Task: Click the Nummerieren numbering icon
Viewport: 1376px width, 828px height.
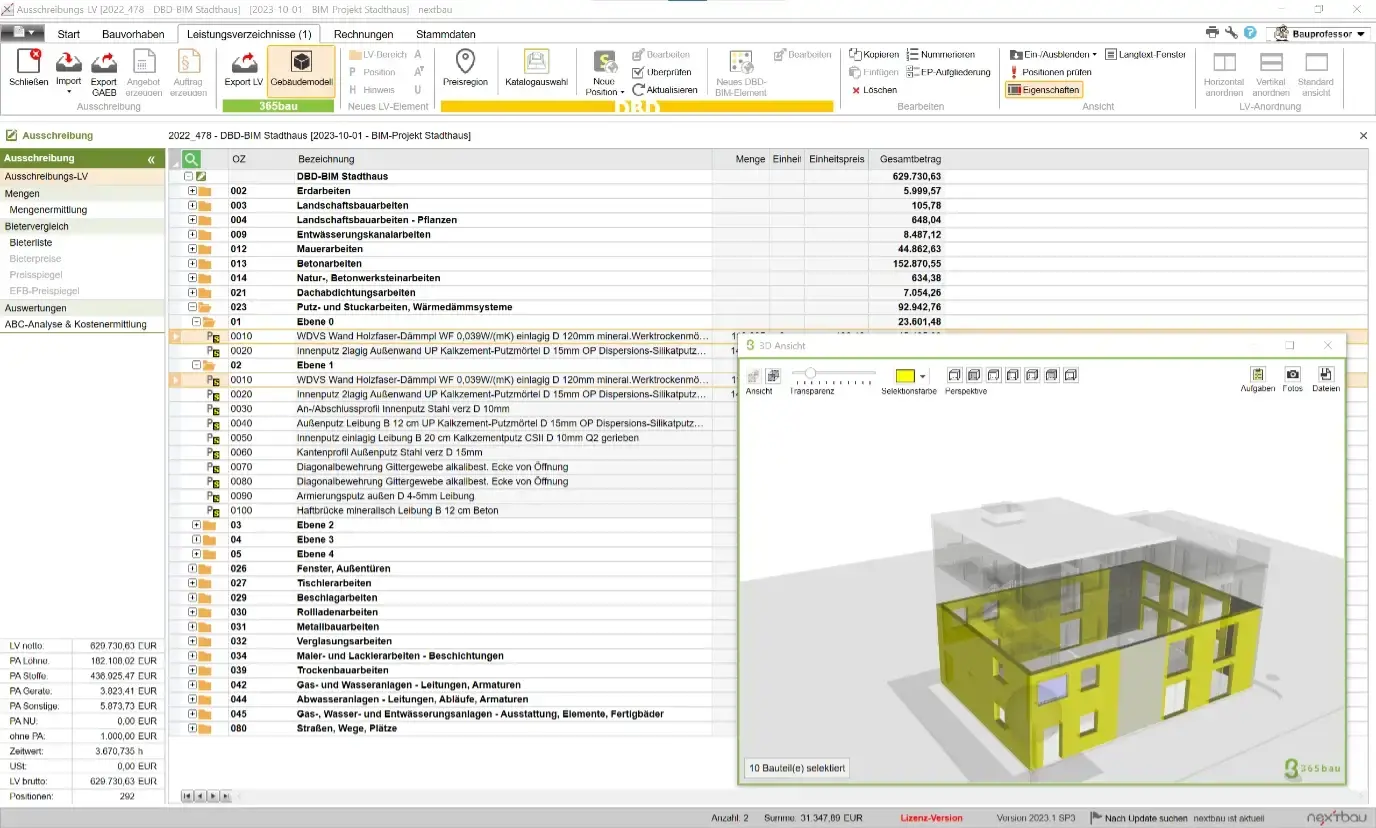Action: (913, 54)
